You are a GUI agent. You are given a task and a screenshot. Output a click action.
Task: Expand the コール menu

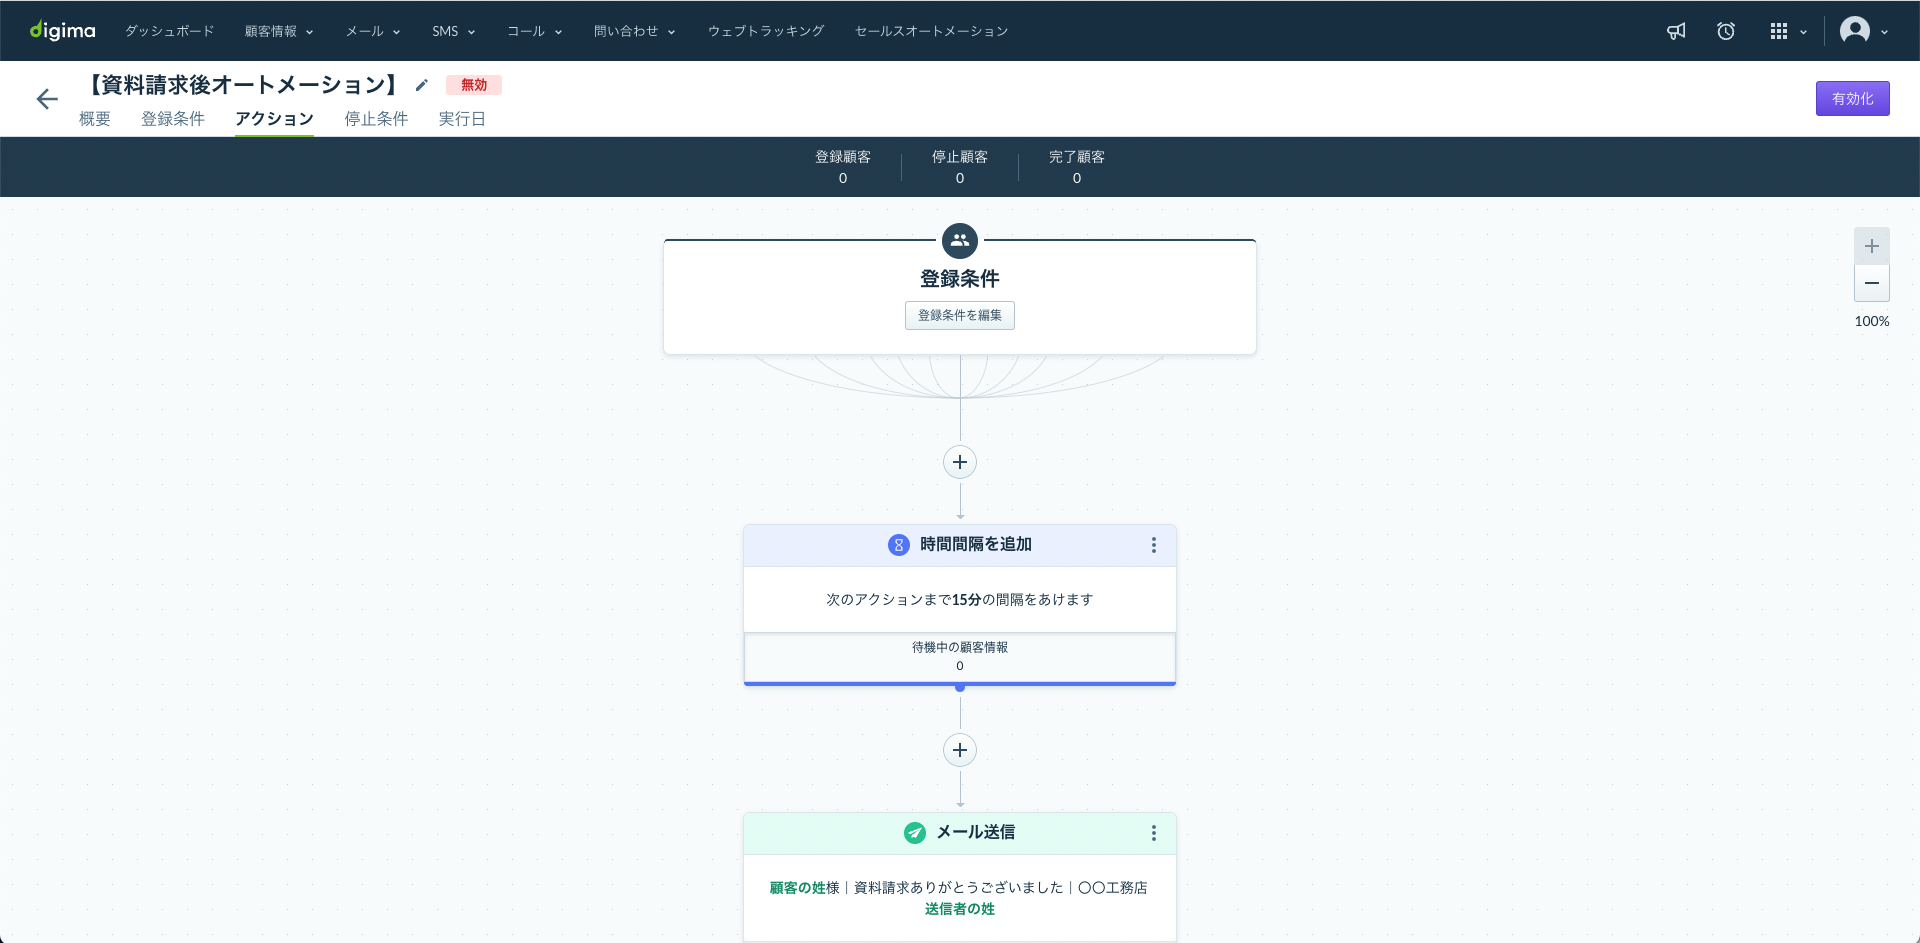click(534, 31)
